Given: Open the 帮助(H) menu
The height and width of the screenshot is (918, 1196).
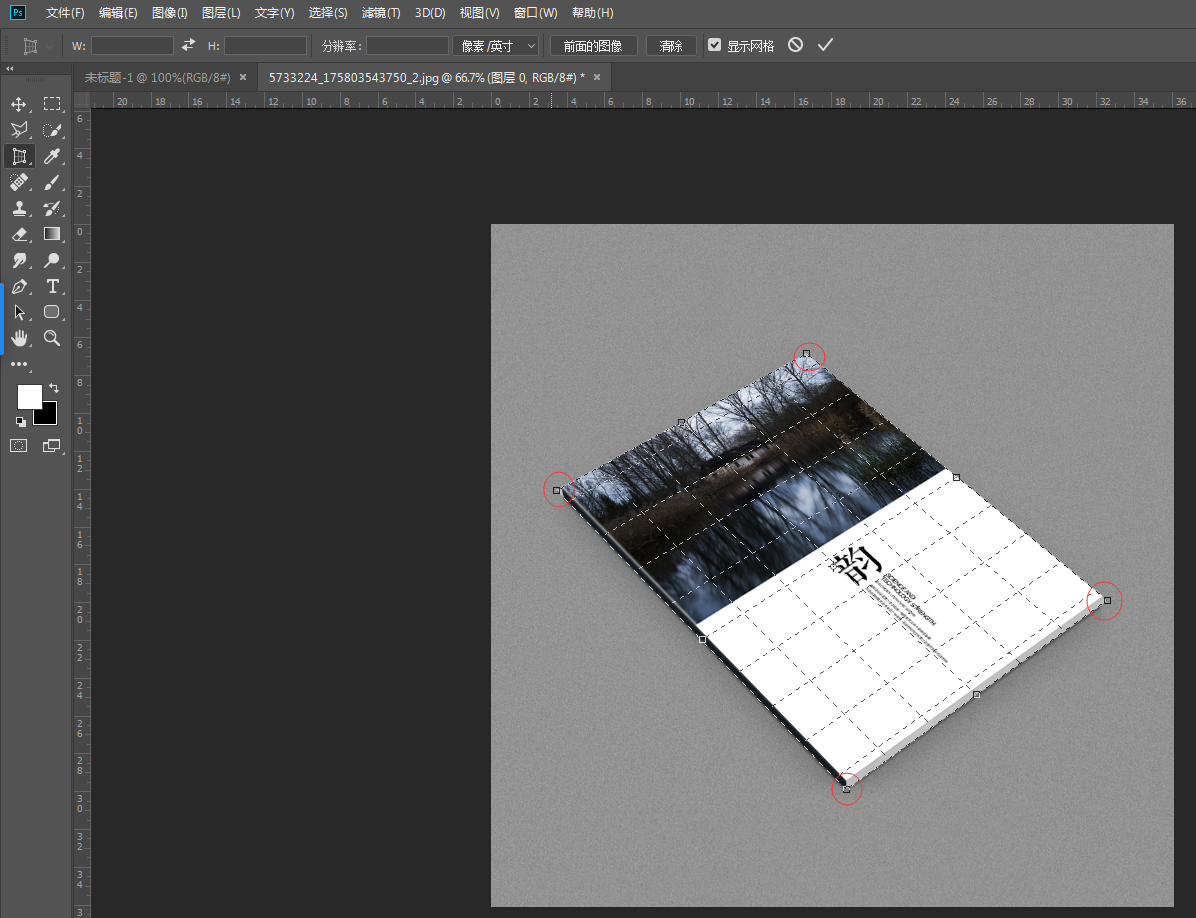Looking at the screenshot, I should pos(592,13).
